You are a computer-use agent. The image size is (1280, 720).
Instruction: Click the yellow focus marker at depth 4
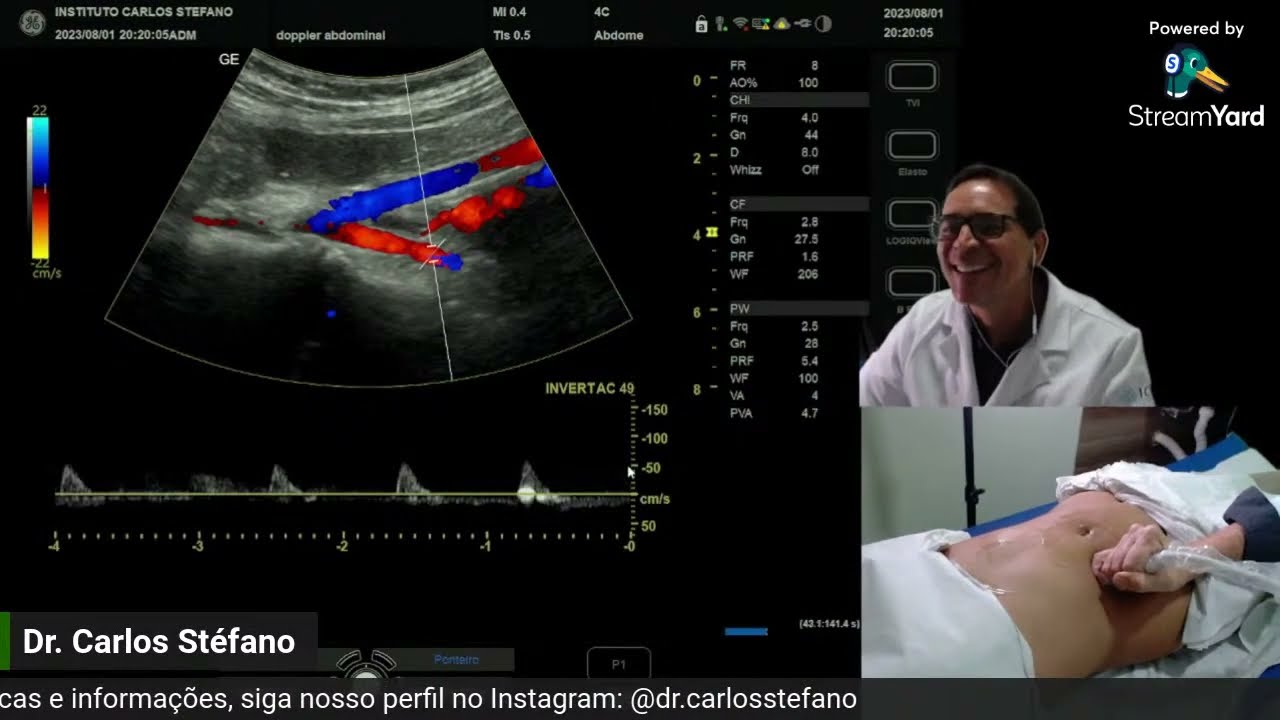[712, 233]
